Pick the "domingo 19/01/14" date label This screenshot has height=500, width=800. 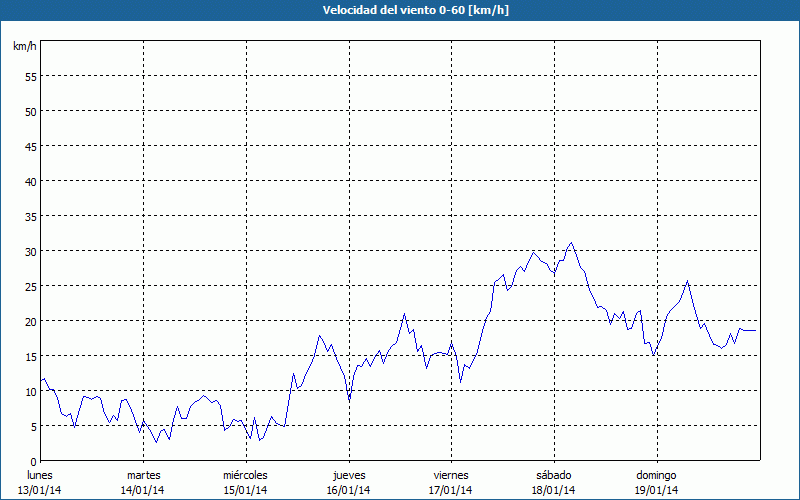(656, 482)
